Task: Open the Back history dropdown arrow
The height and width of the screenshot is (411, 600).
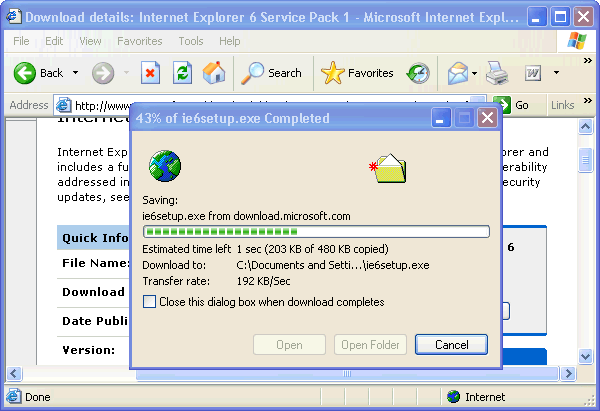Action: tap(75, 73)
